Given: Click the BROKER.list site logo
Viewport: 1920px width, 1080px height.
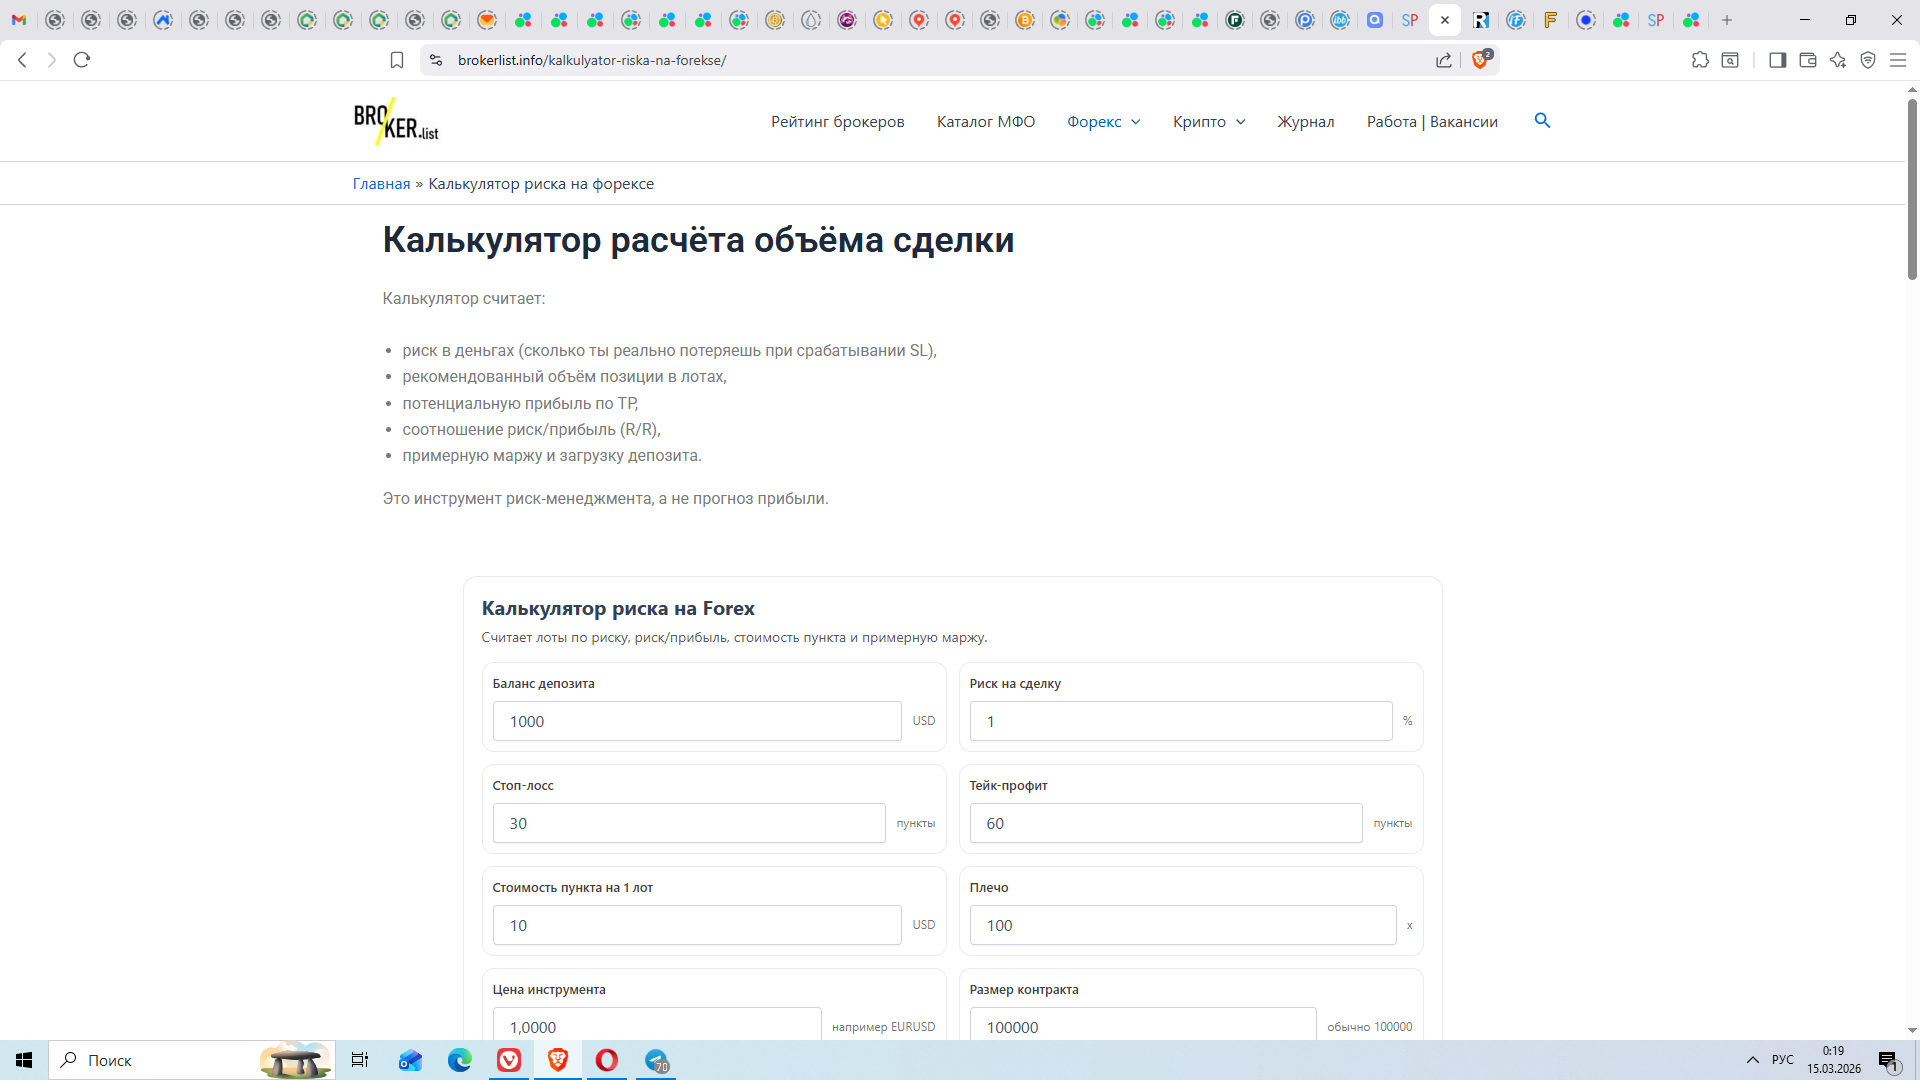Looking at the screenshot, I should click(396, 121).
